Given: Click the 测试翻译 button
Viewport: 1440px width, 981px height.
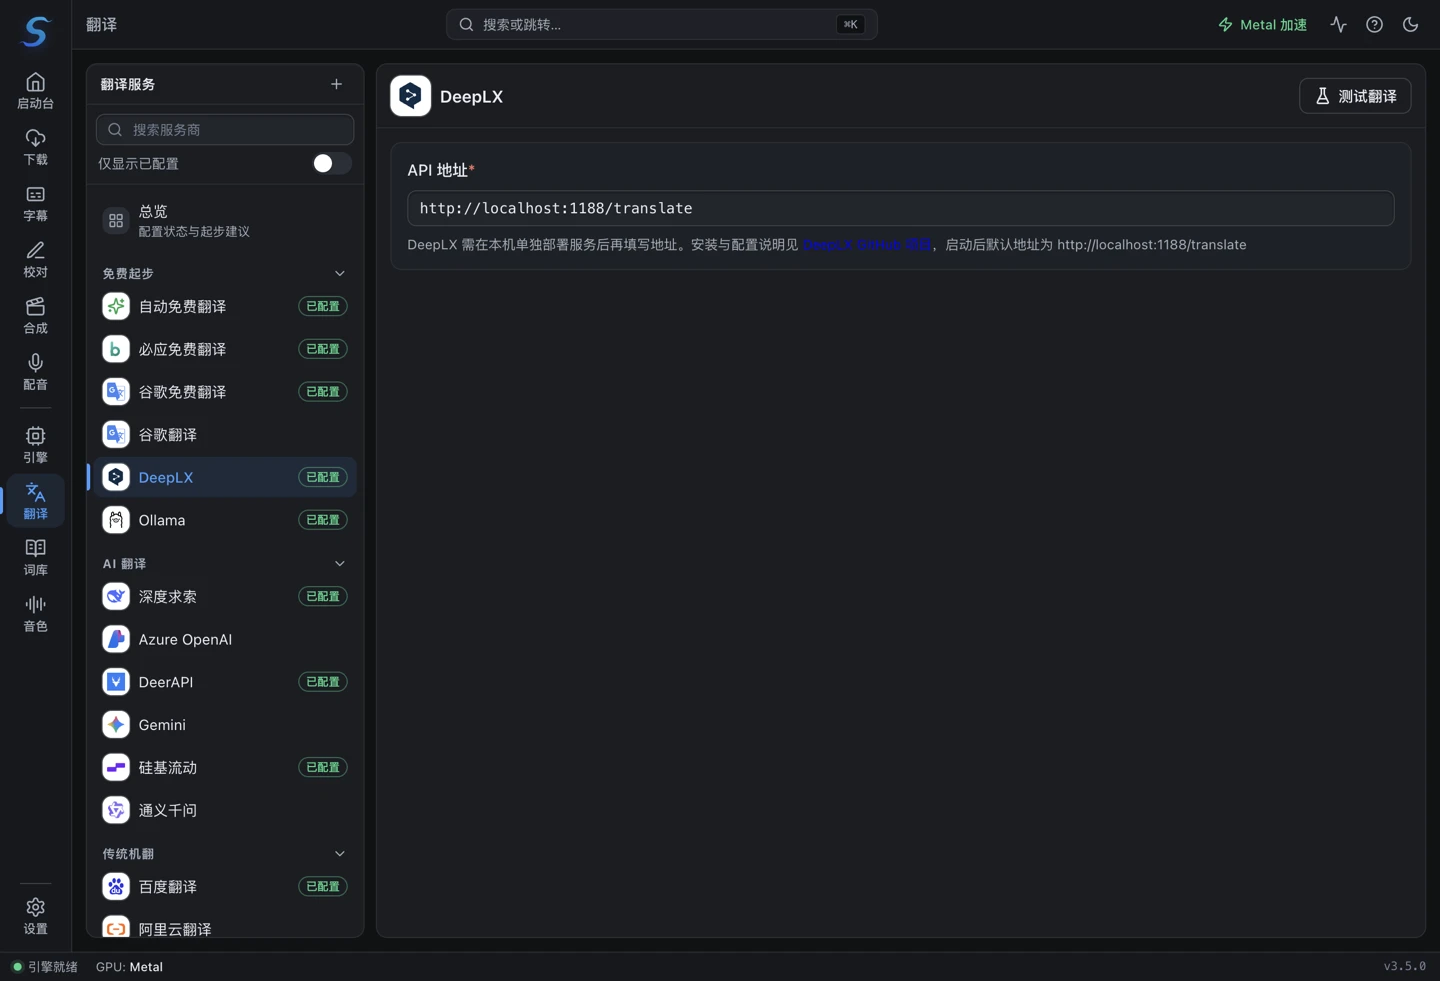Looking at the screenshot, I should [x=1355, y=96].
